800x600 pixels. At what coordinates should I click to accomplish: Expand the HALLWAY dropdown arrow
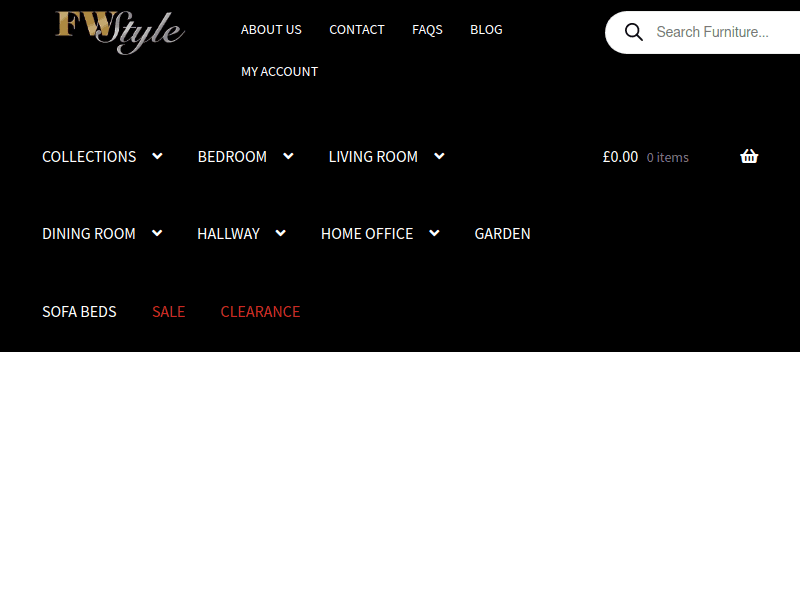pos(280,233)
